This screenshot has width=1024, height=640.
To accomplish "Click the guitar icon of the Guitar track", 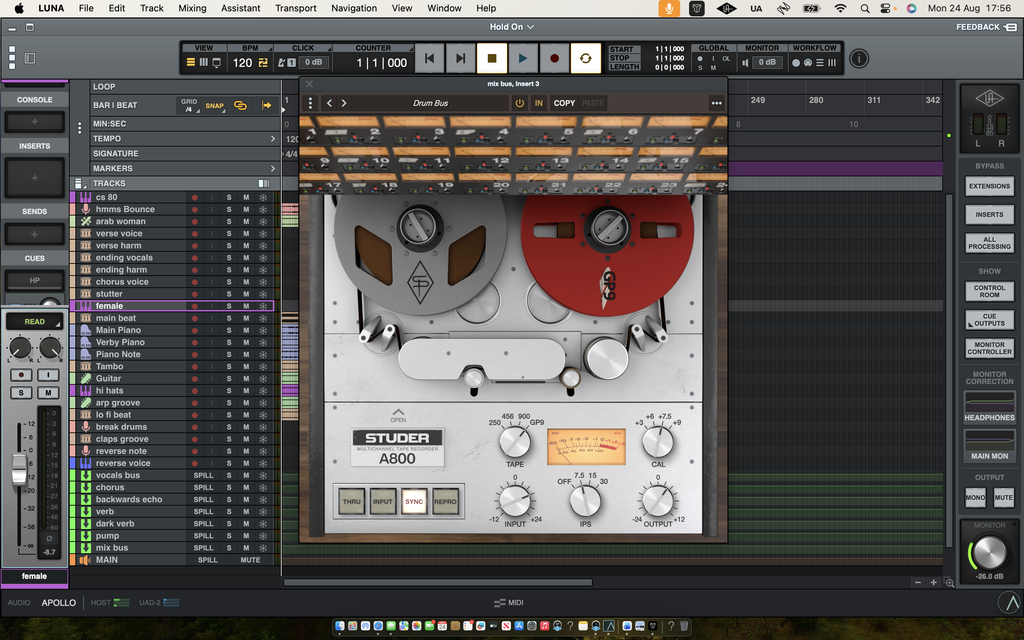I will [x=86, y=378].
